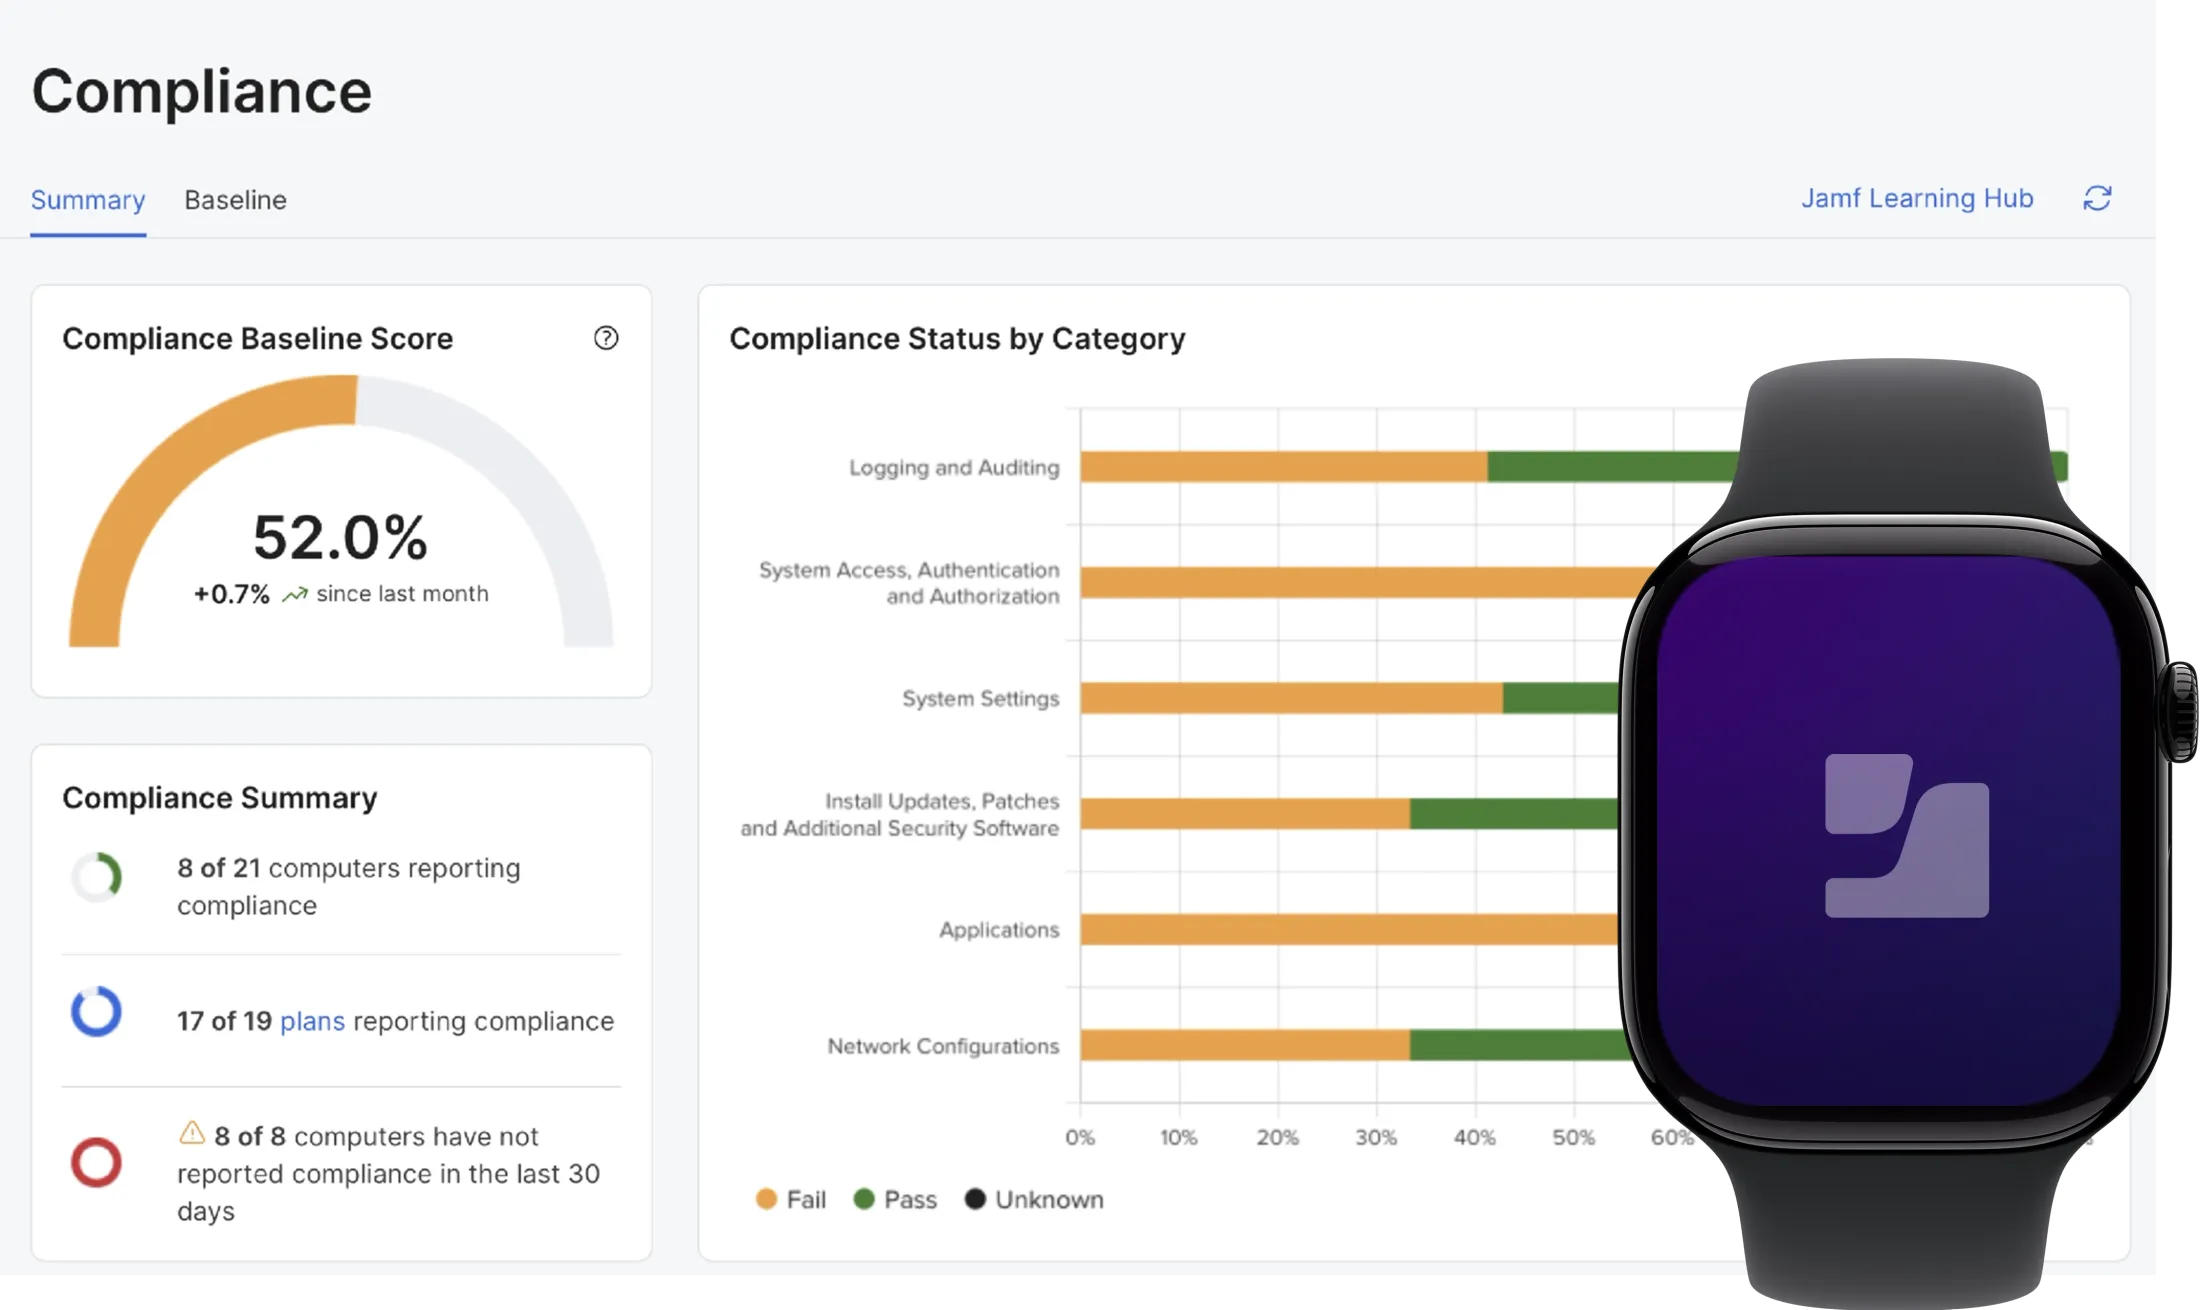This screenshot has width=2200, height=1310.
Task: Open the Summary tab
Action: 88,200
